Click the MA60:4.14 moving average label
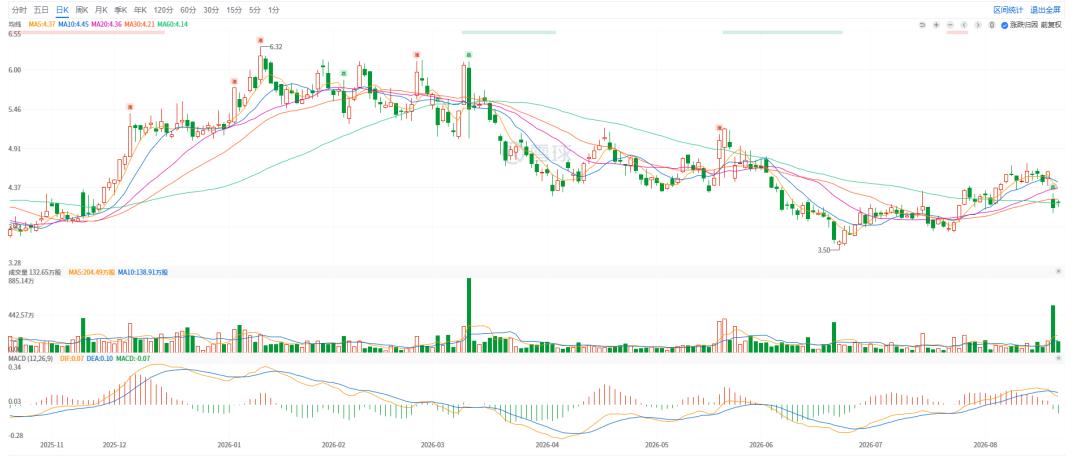 click(x=172, y=24)
